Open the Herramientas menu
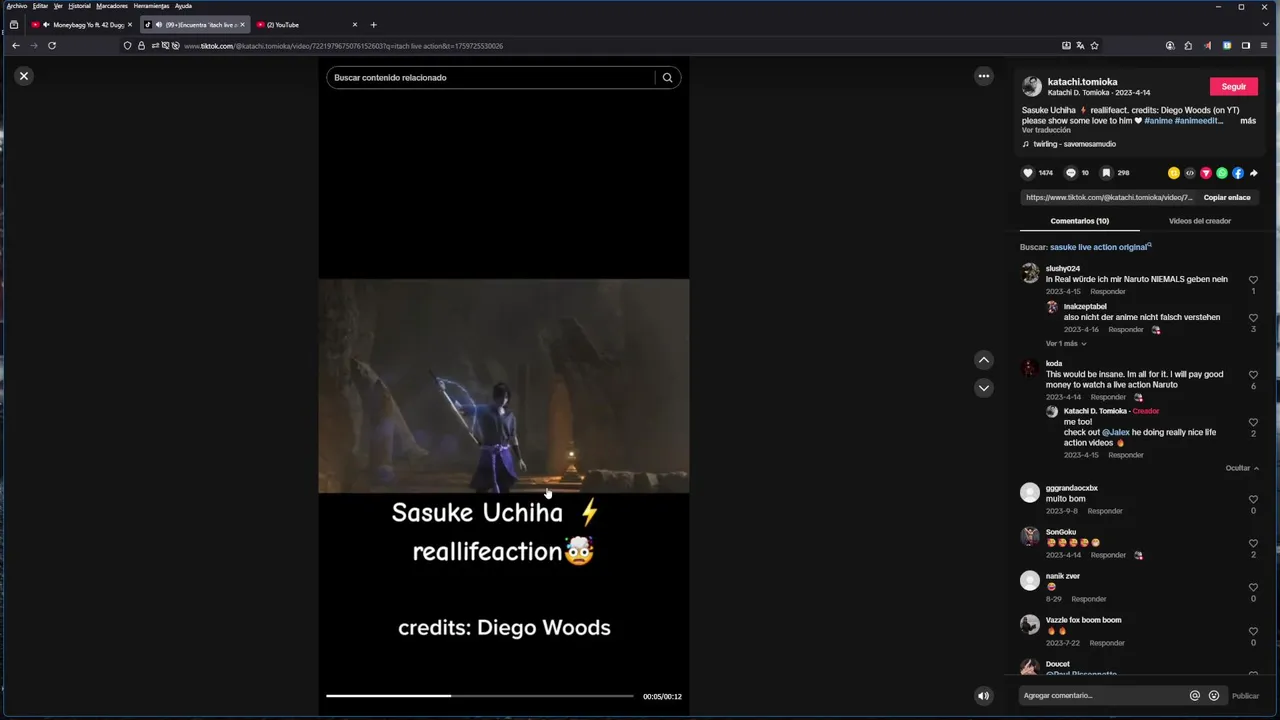 [x=151, y=6]
